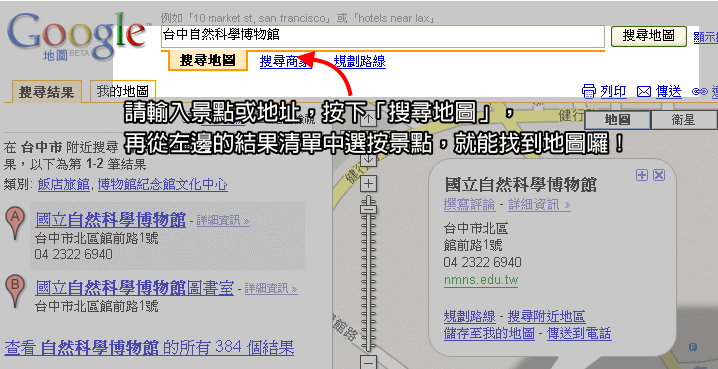
Task: Maximize info balloon with plus icon
Action: 642,175
